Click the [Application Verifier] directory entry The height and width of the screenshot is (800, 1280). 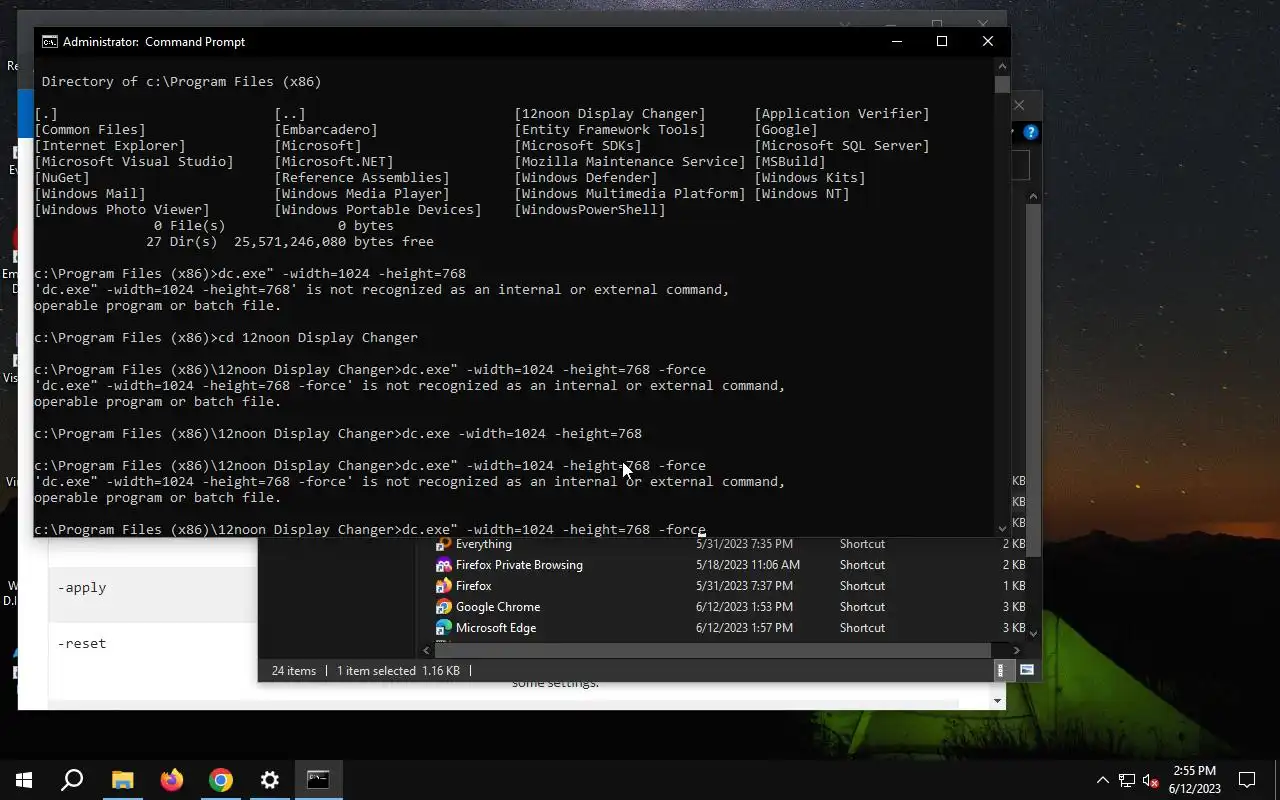tap(842, 114)
